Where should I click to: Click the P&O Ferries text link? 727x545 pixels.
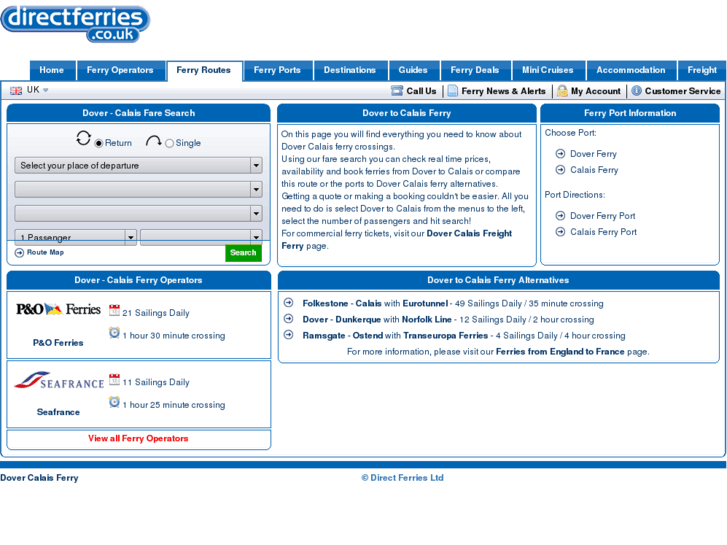click(58, 343)
